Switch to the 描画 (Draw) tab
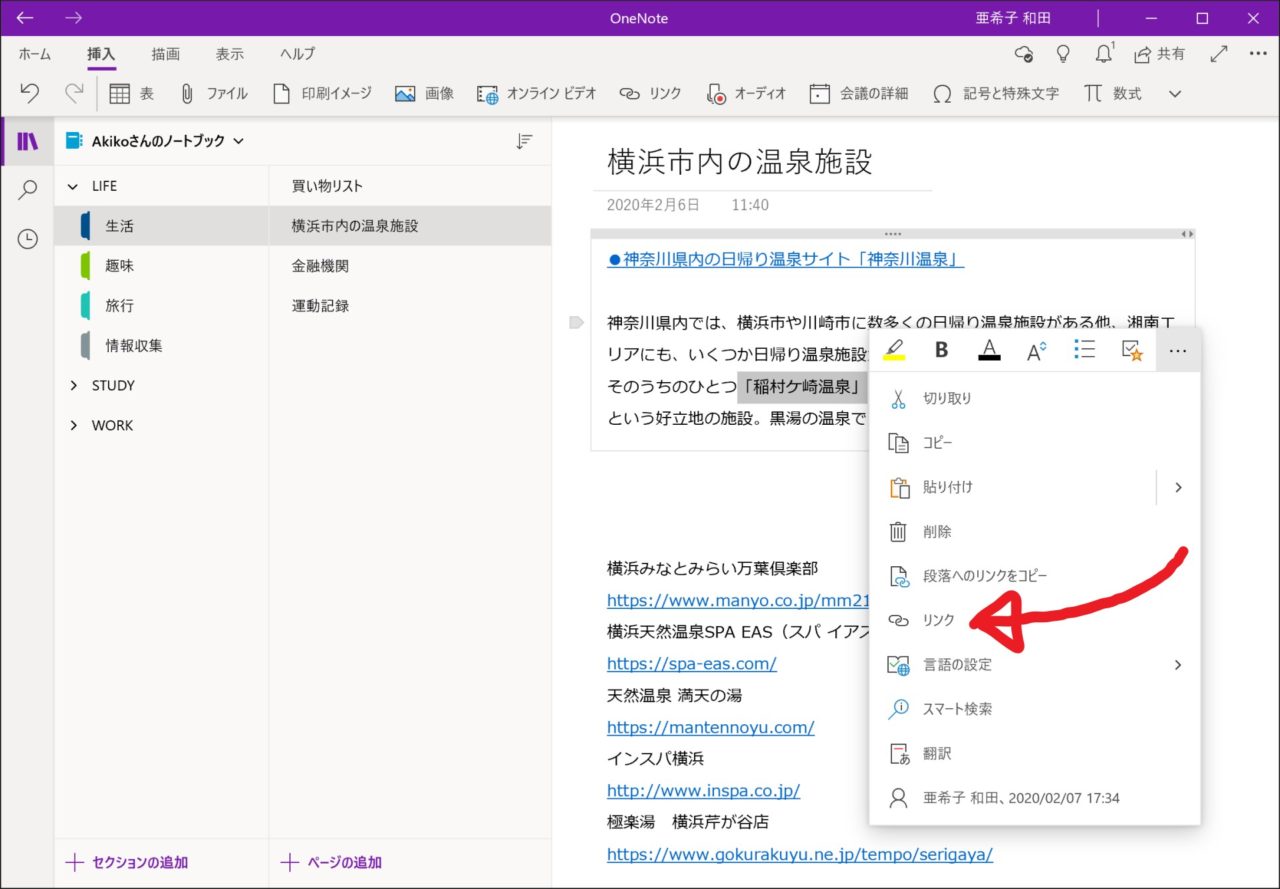1280x889 pixels. click(x=166, y=54)
